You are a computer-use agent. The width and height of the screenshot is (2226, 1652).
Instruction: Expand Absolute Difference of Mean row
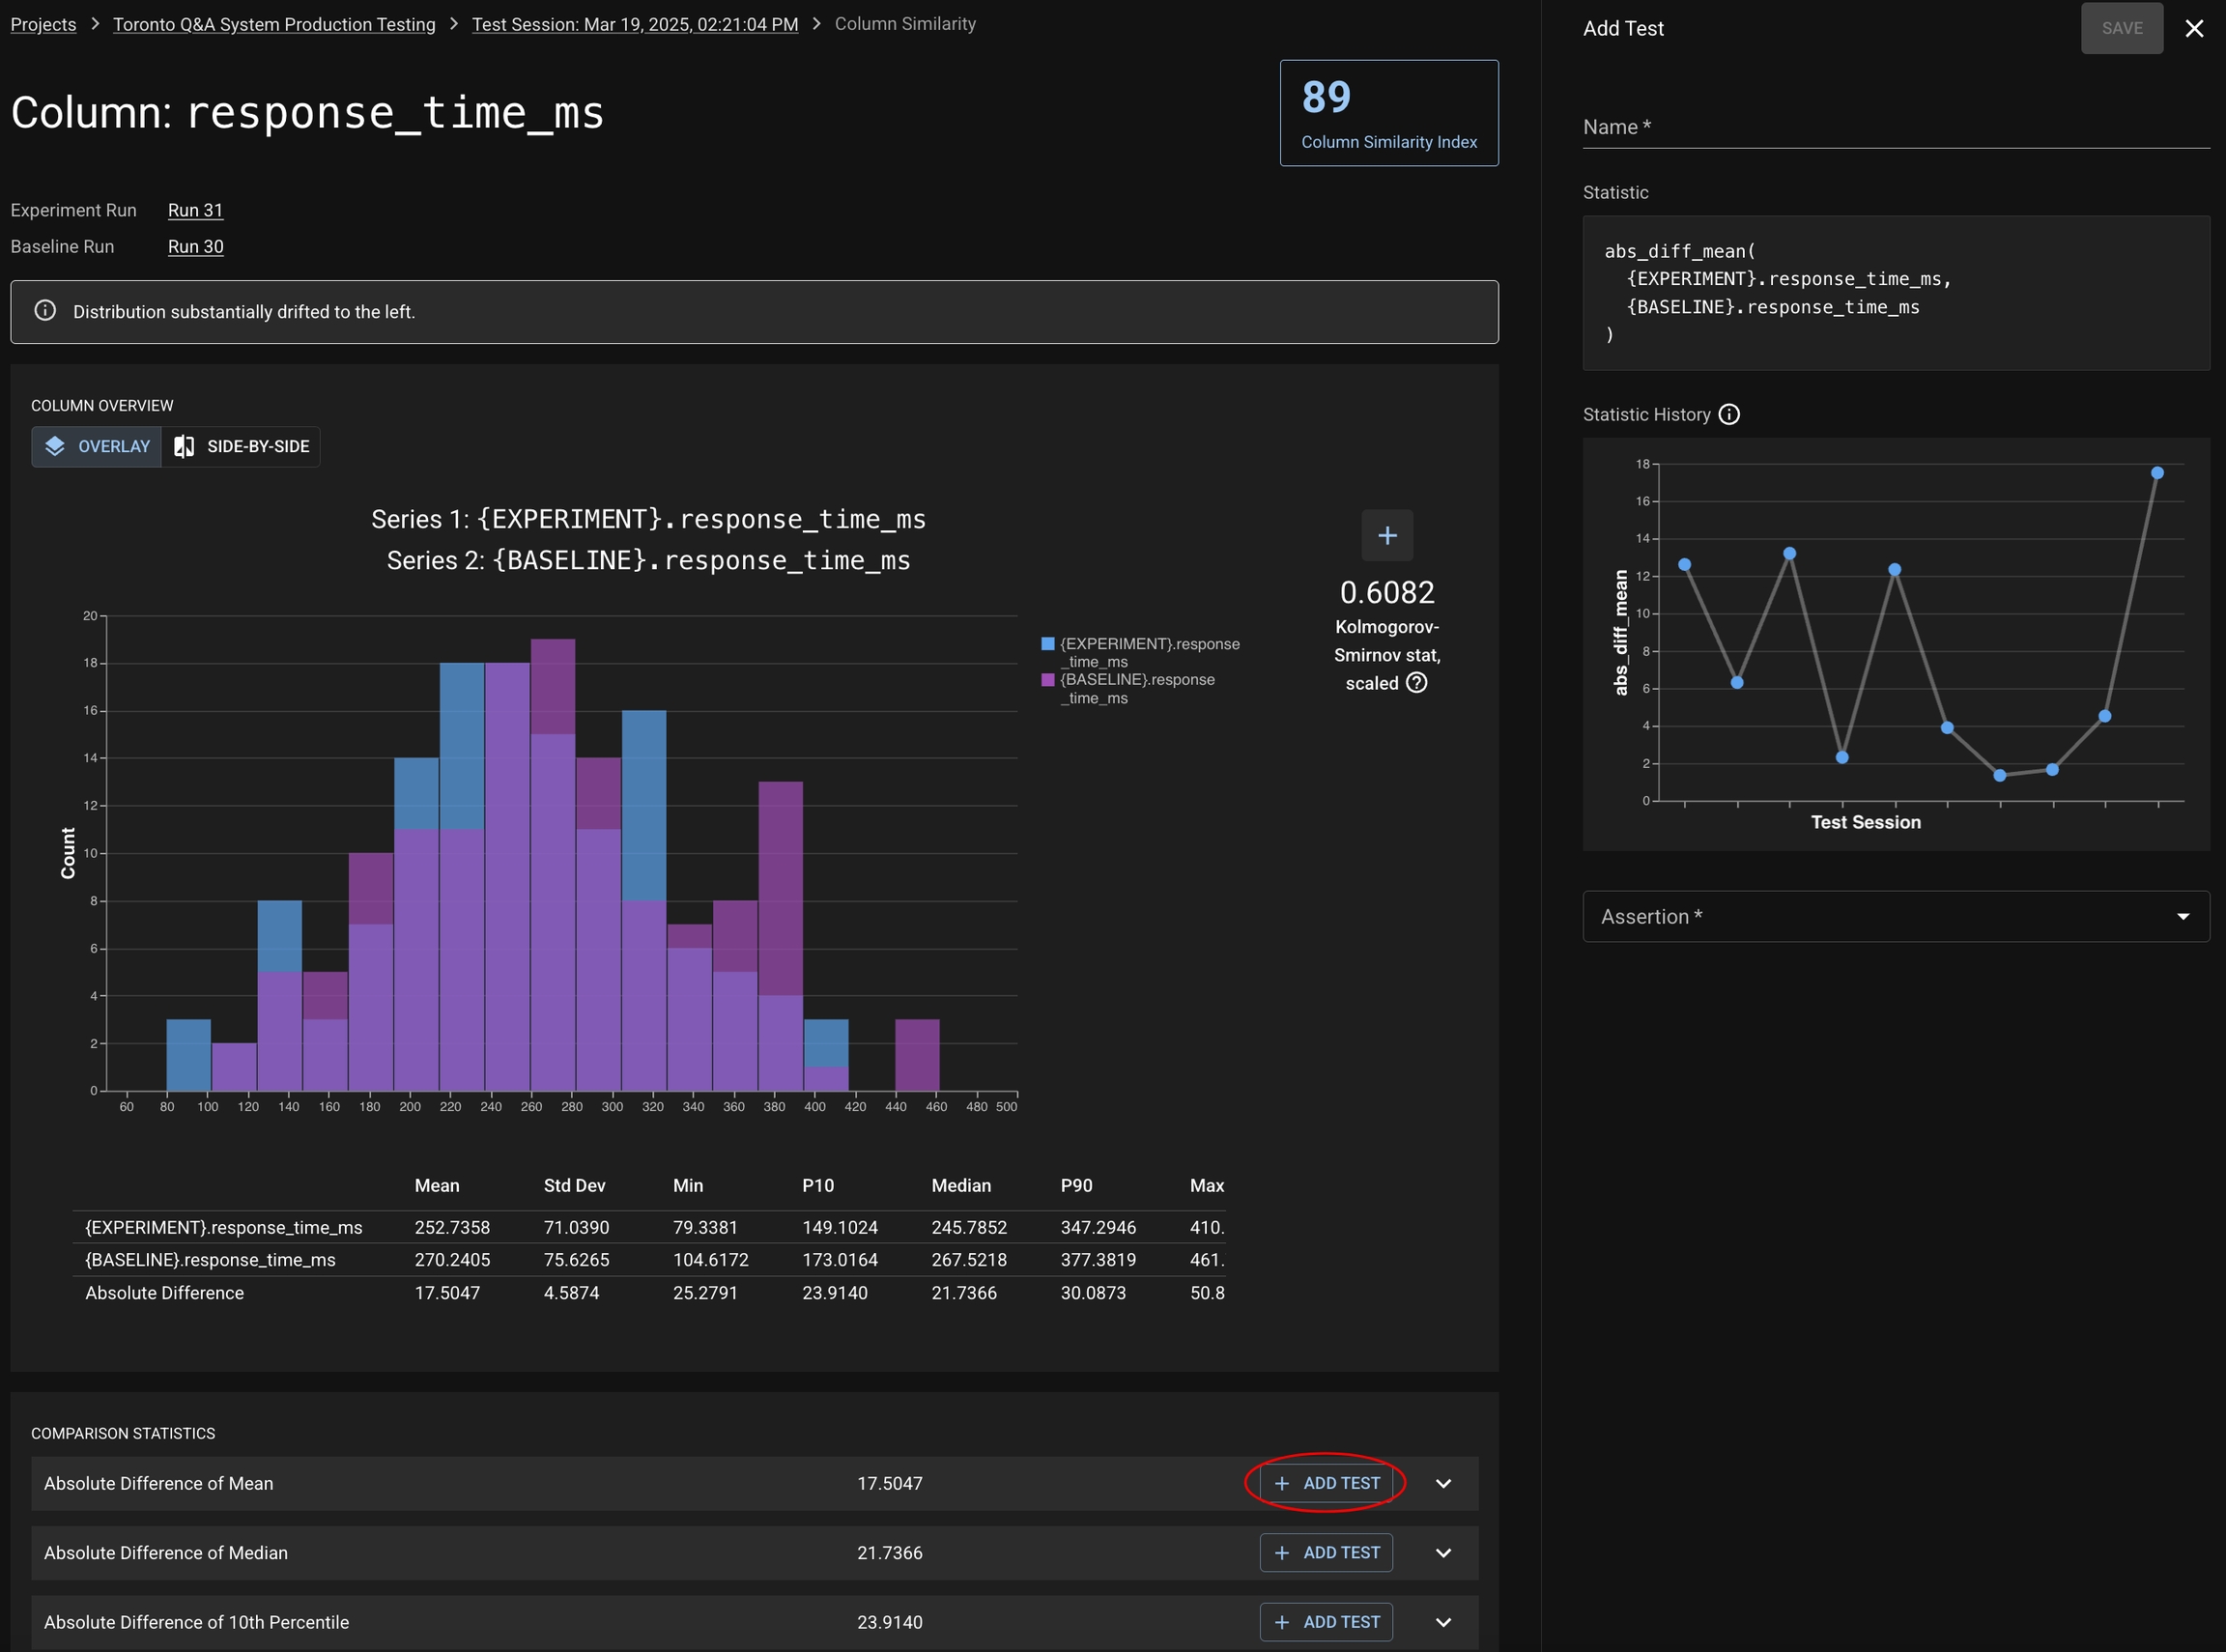pos(1443,1483)
